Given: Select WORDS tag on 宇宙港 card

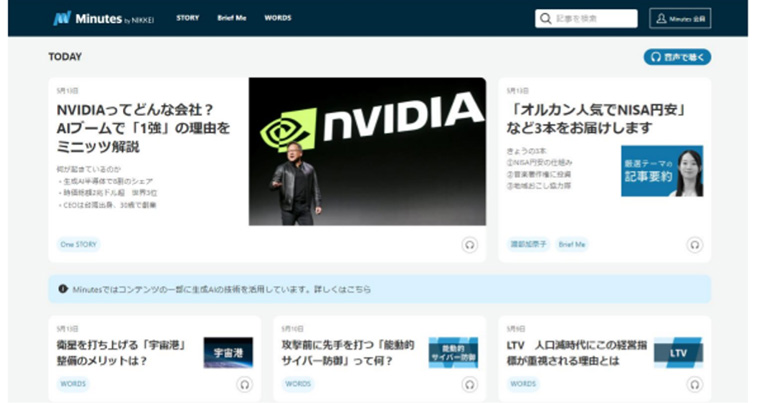Looking at the screenshot, I should pyautogui.click(x=73, y=384).
